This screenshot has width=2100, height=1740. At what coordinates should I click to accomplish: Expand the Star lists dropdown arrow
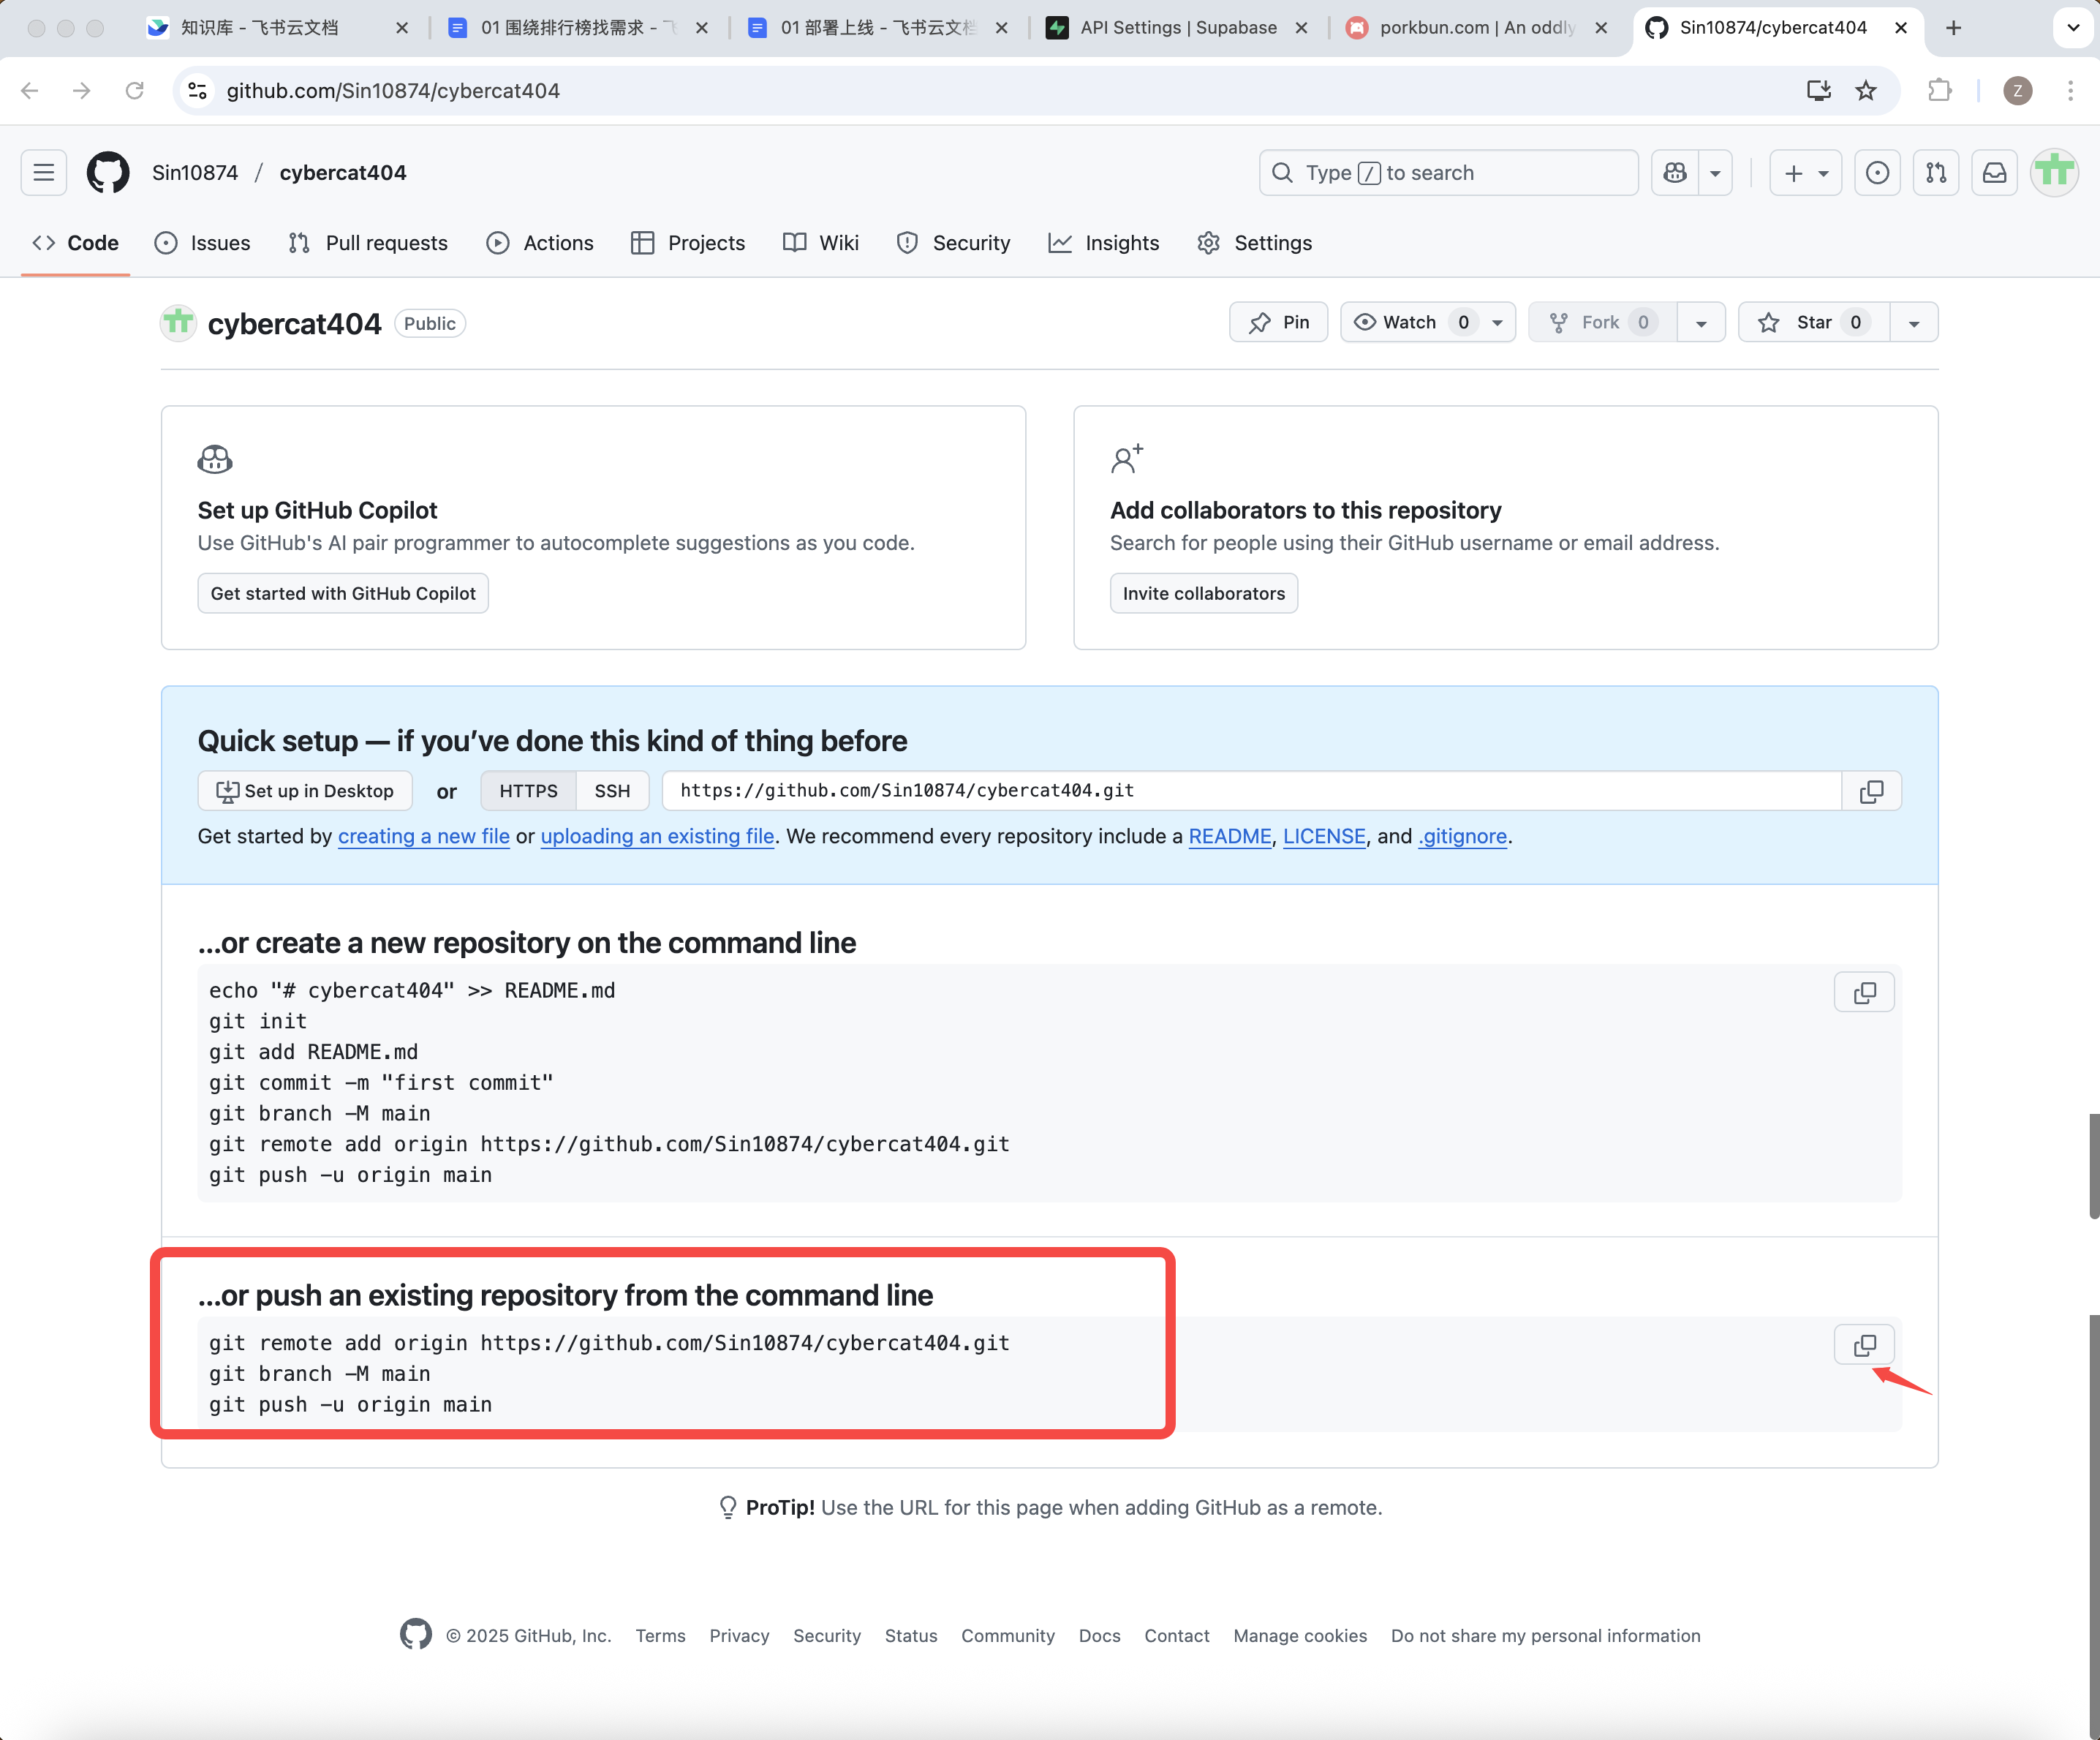[x=1914, y=322]
